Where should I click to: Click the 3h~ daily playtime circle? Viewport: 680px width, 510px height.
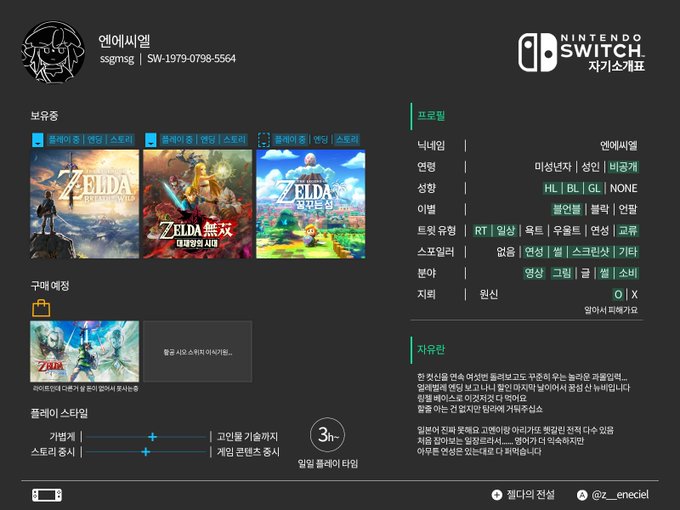coord(328,435)
